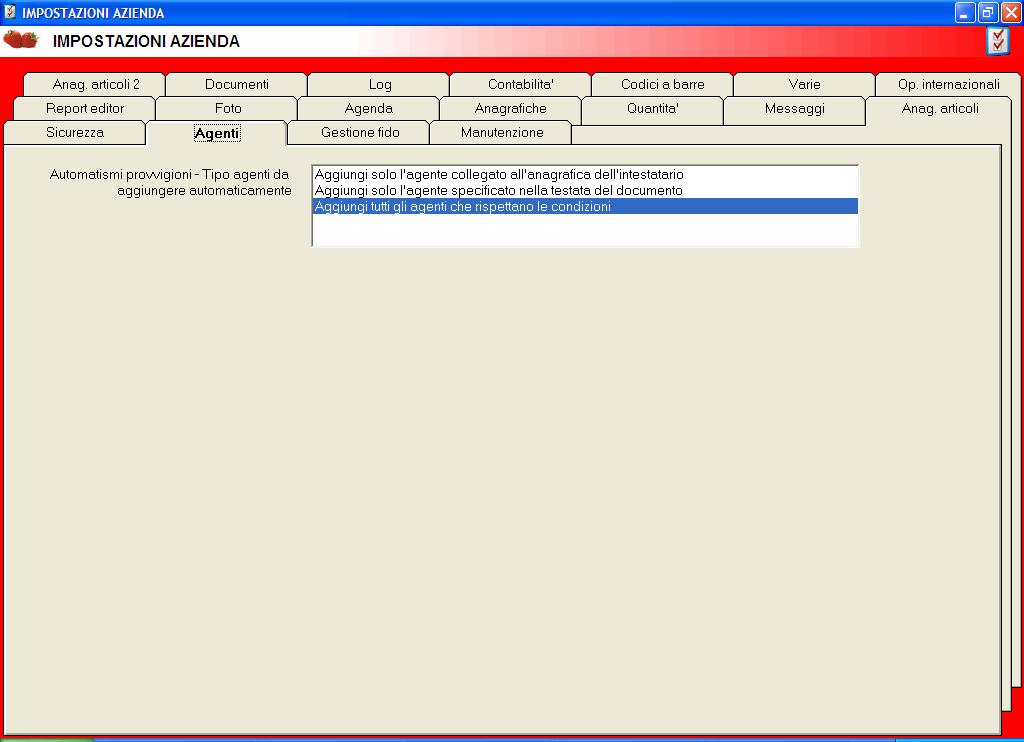Select the Foto tab
The image size is (1024, 742).
[228, 108]
